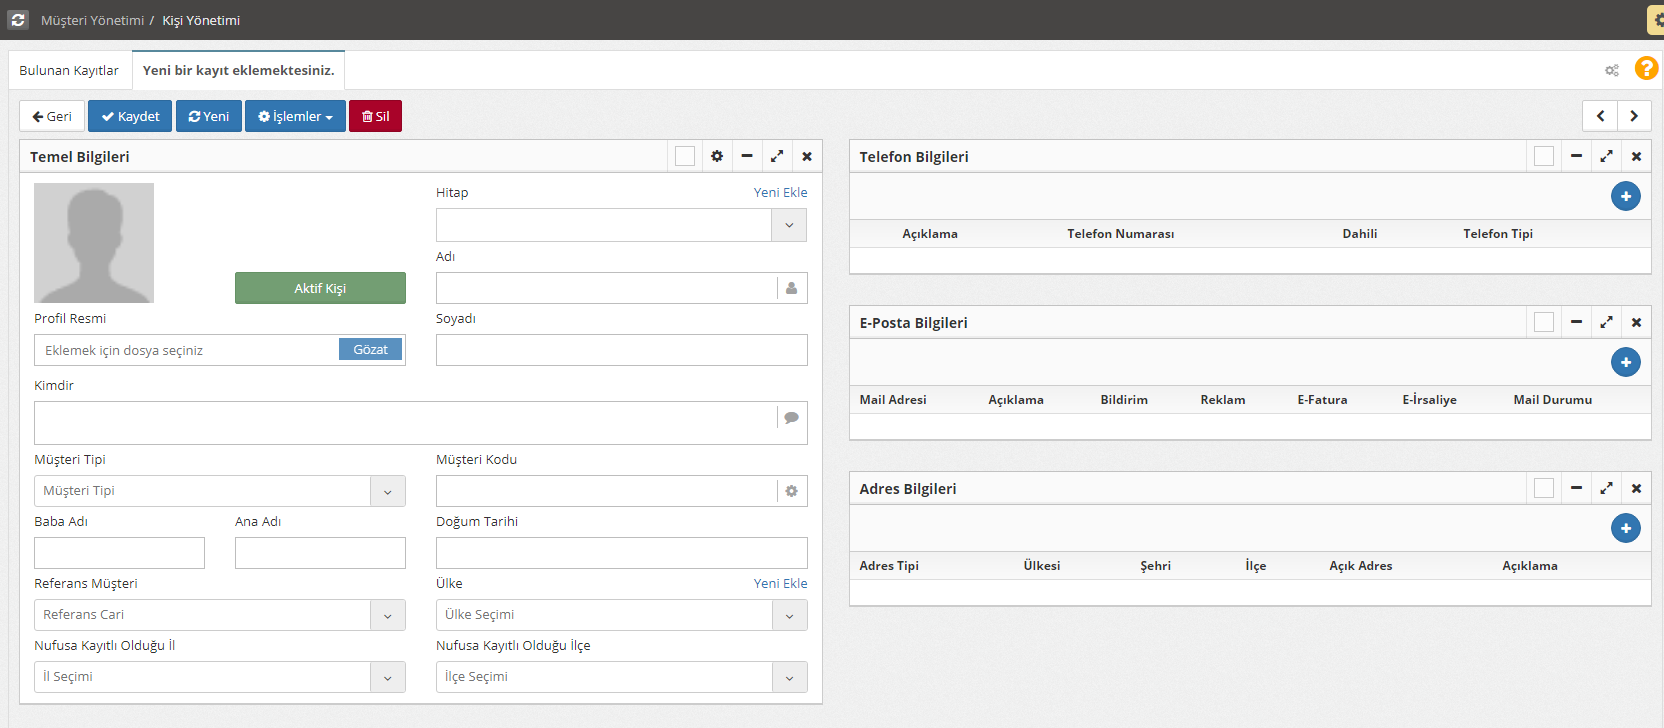Click gear icon in Müşteri Kodu field
The image size is (1664, 728).
pyautogui.click(x=791, y=491)
